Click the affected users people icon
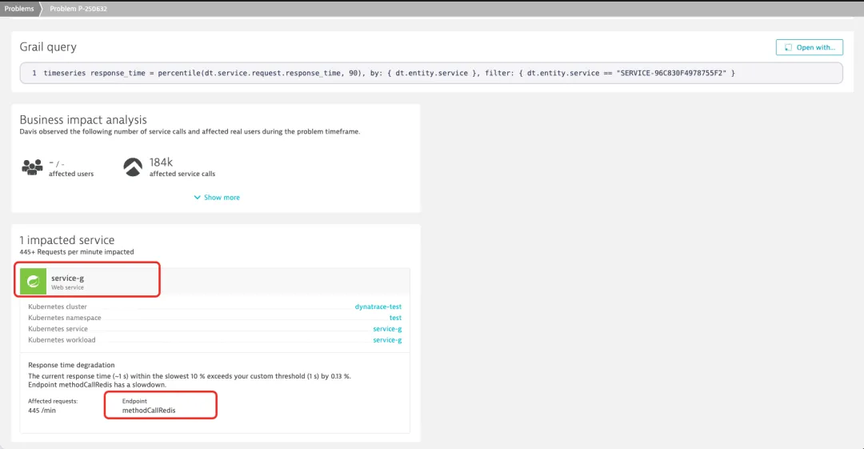This screenshot has height=449, width=864. click(x=32, y=166)
